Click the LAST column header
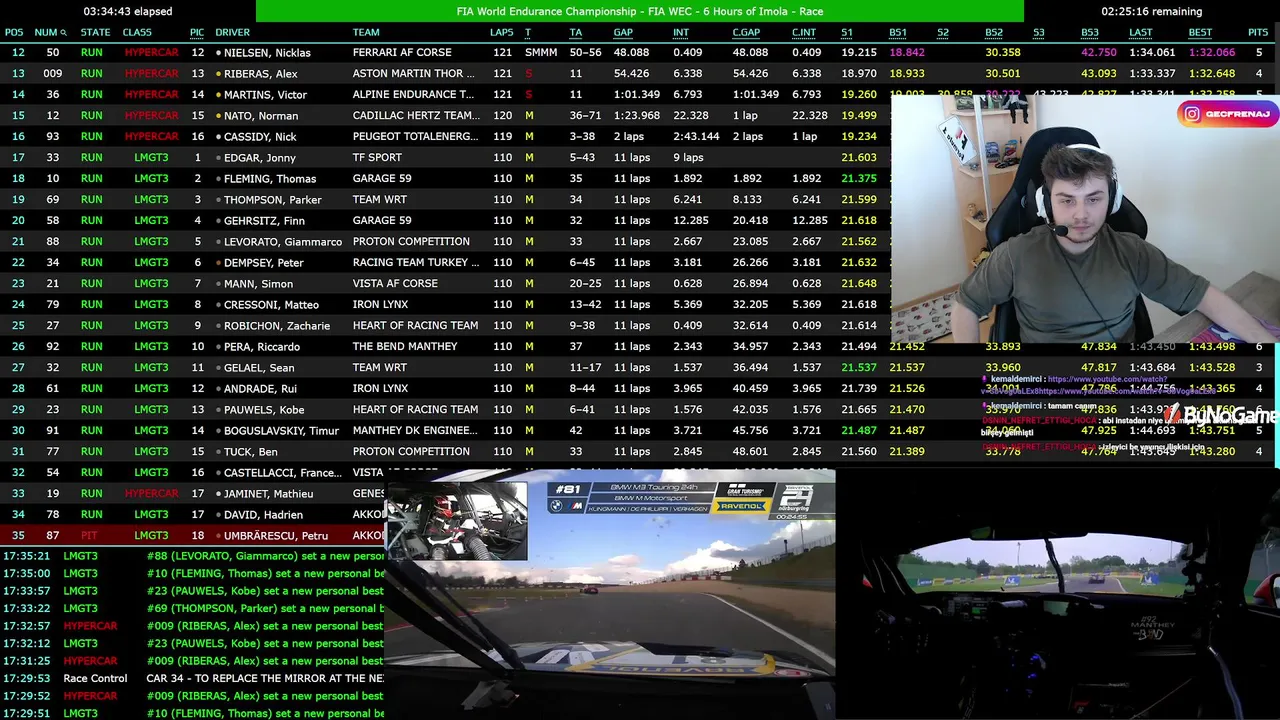Viewport: 1280px width, 720px height. [1141, 33]
